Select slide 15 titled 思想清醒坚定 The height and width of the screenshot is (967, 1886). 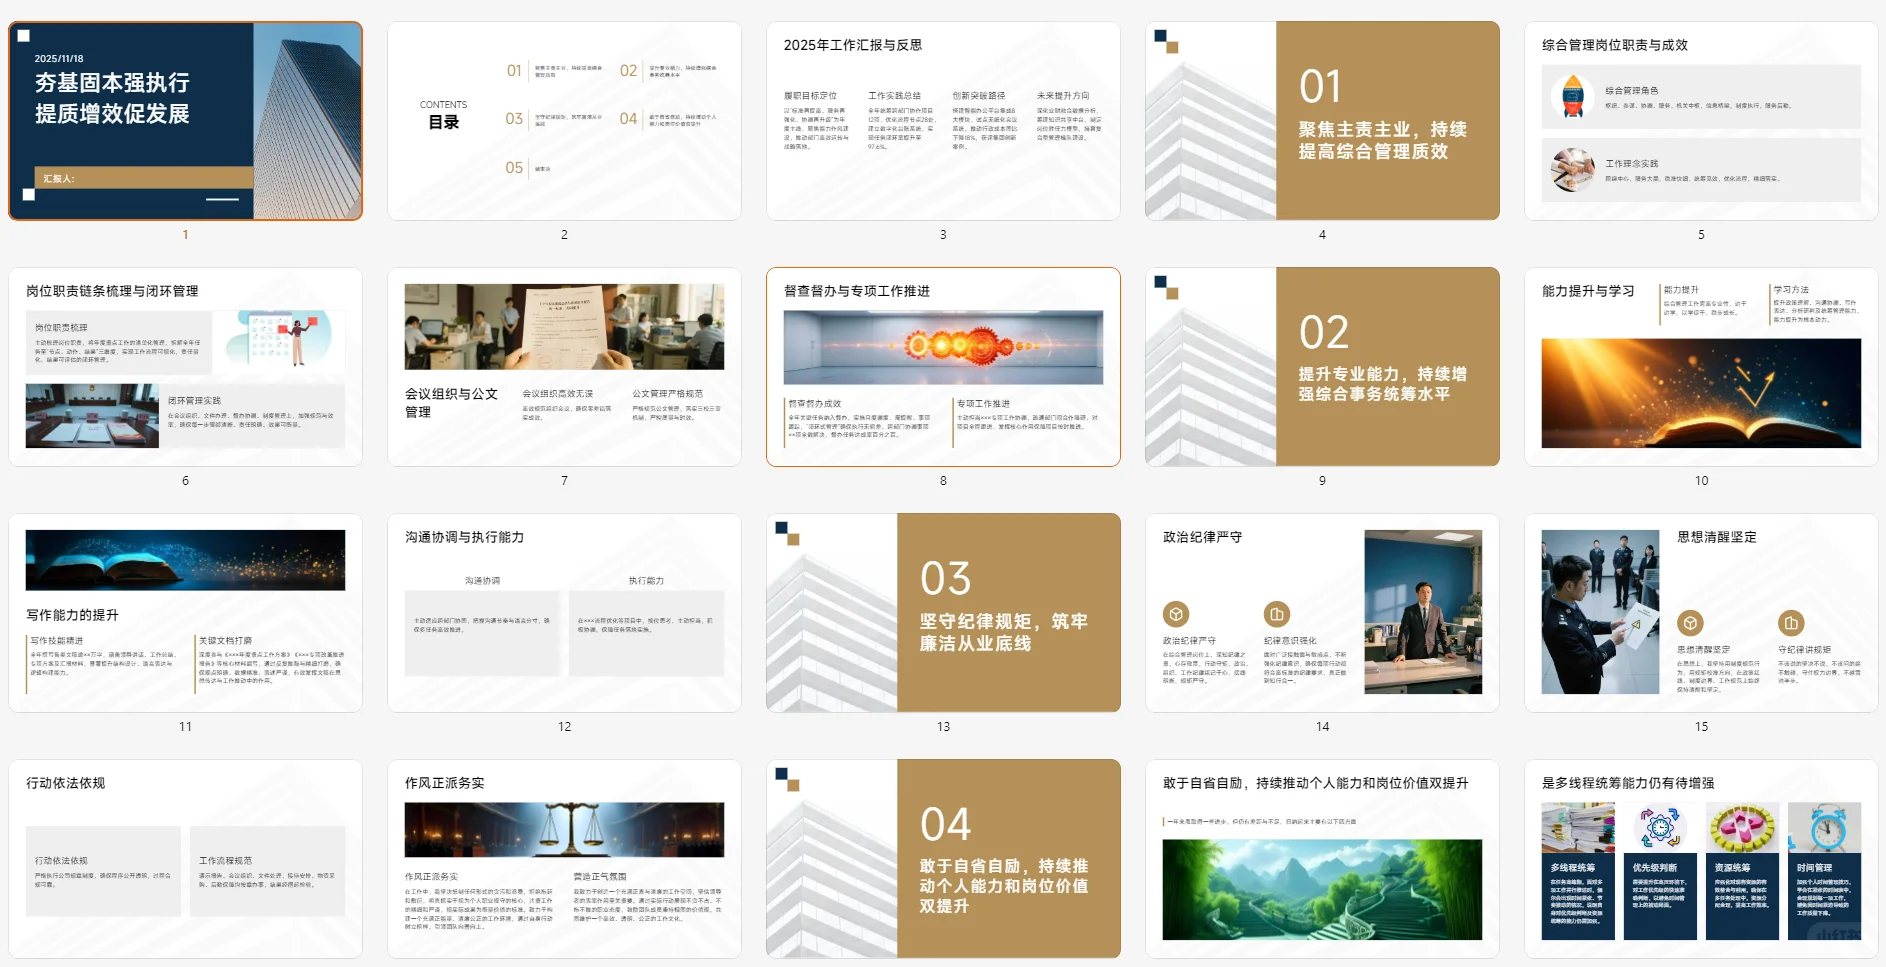click(1701, 613)
